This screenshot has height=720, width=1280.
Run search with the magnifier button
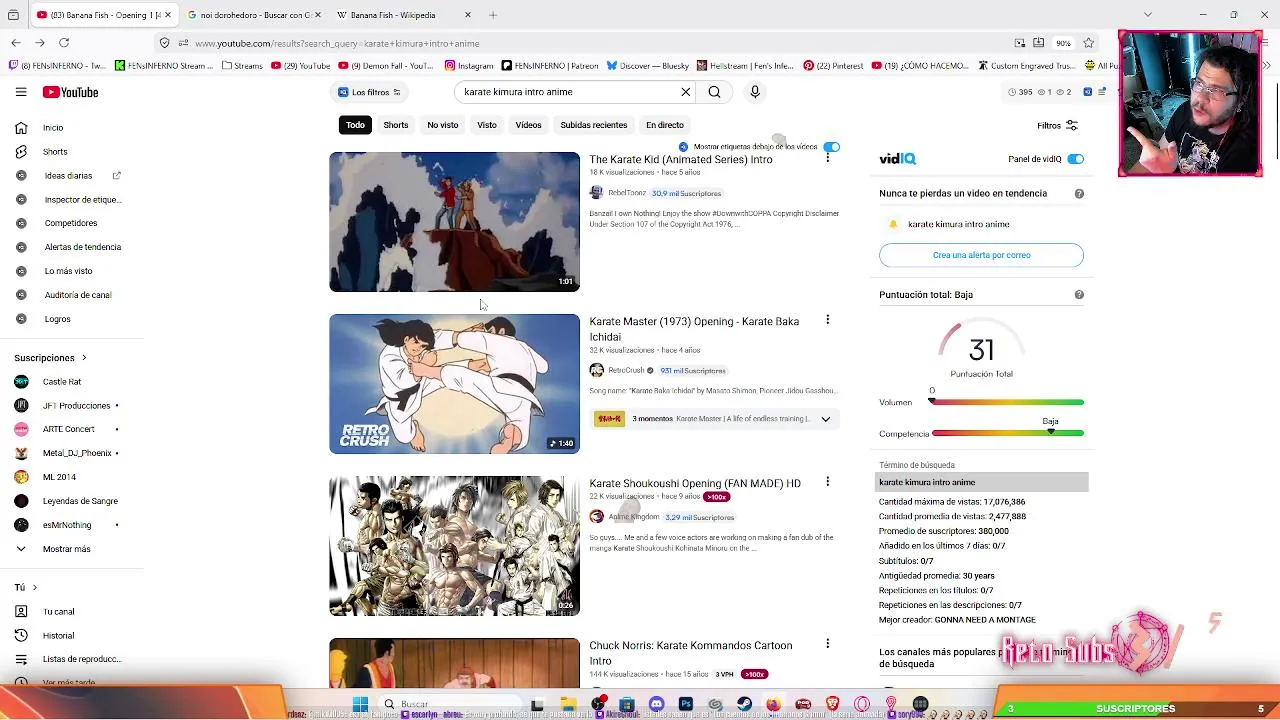714,92
